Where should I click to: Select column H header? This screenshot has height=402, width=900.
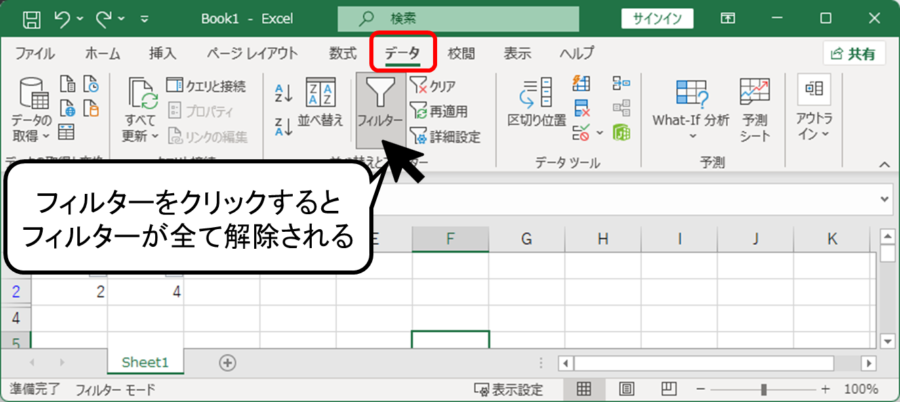click(x=603, y=239)
